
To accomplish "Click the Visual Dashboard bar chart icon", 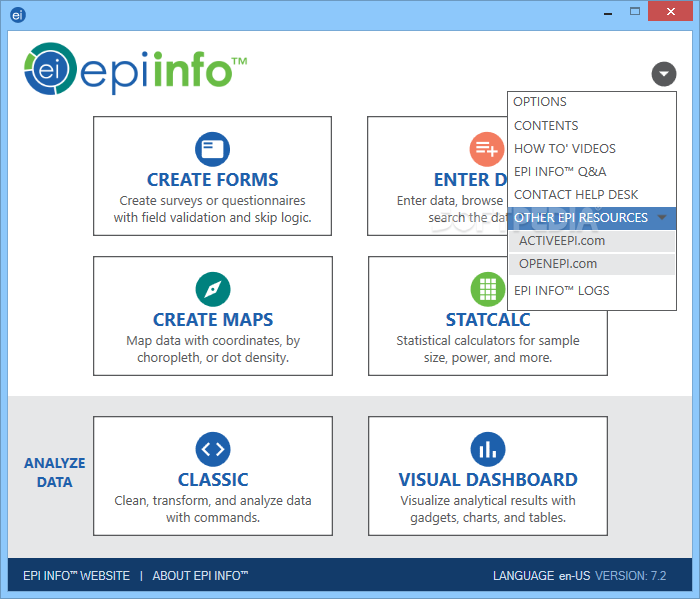I will 488,449.
